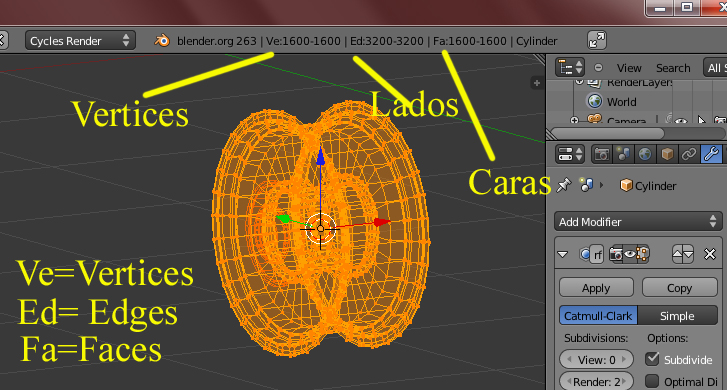Click the Outliner bottom-left corner split widget

[552, 134]
